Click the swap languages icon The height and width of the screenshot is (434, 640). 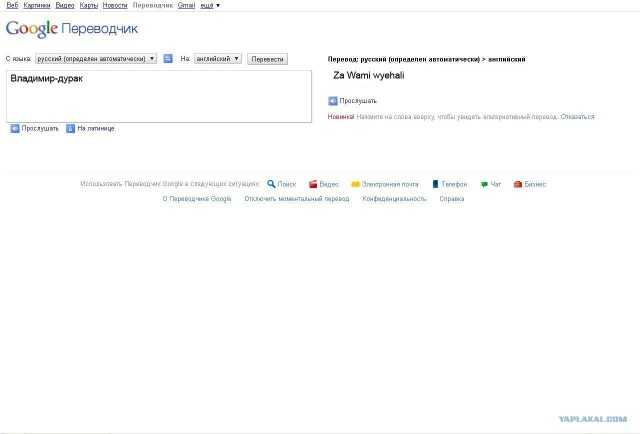(x=168, y=59)
